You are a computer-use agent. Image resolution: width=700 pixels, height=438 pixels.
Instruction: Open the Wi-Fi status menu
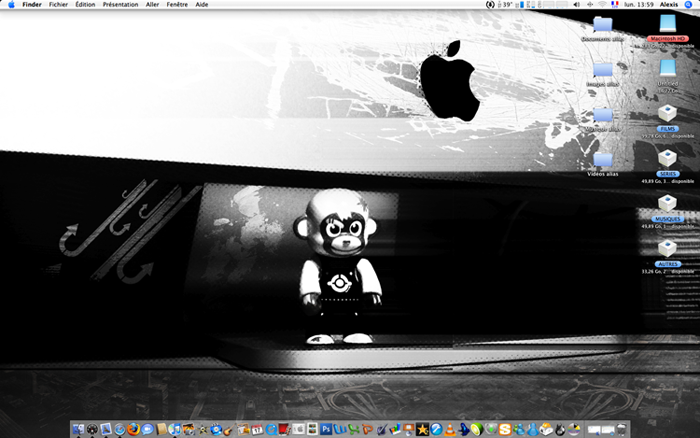[x=602, y=5]
